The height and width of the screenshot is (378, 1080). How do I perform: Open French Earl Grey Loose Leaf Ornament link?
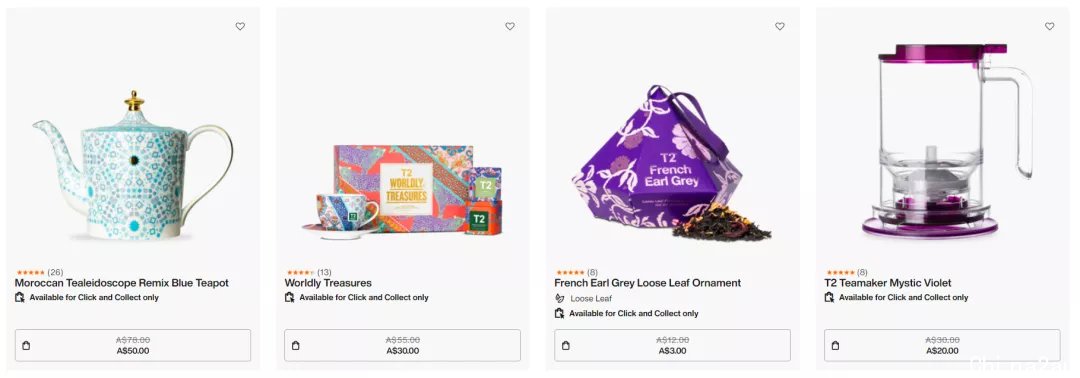point(647,283)
